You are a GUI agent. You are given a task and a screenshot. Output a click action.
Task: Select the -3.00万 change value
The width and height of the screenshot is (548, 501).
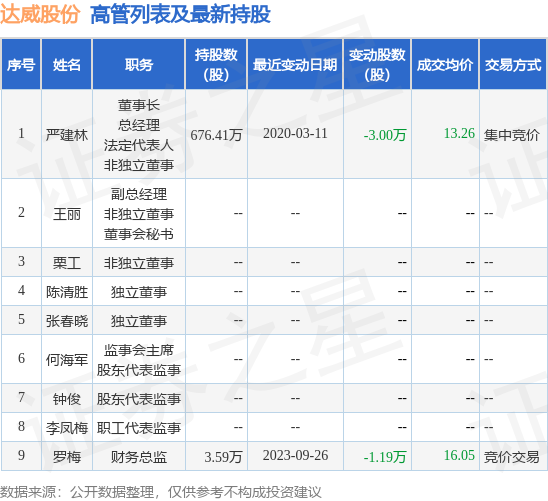tap(385, 135)
